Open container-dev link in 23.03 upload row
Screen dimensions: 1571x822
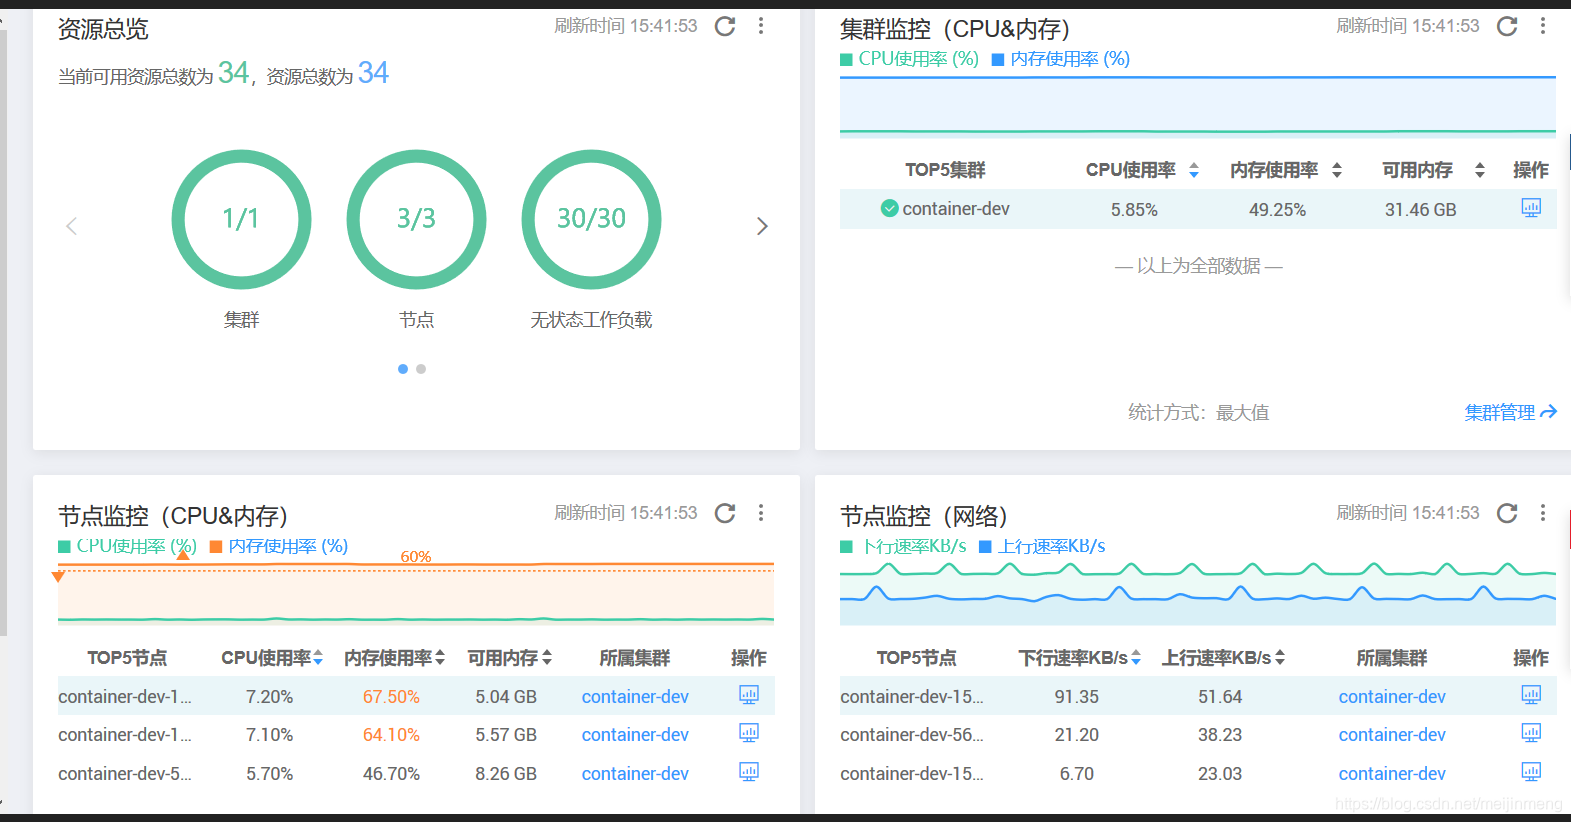pos(1392,774)
